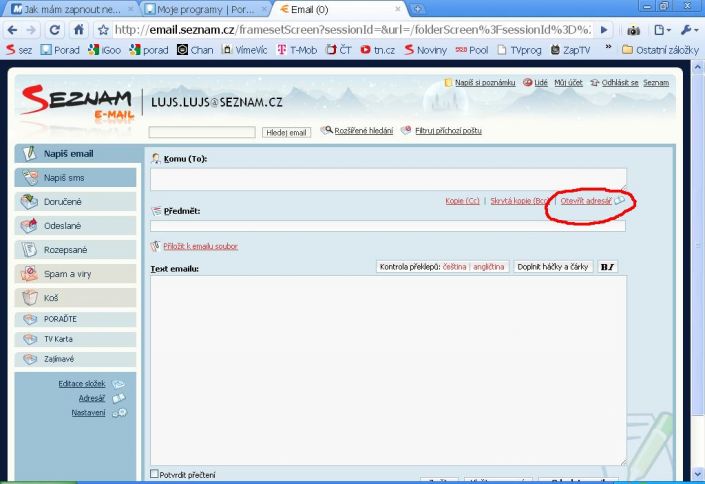
Task: Open the 'Můj účet' link
Action: pos(568,83)
